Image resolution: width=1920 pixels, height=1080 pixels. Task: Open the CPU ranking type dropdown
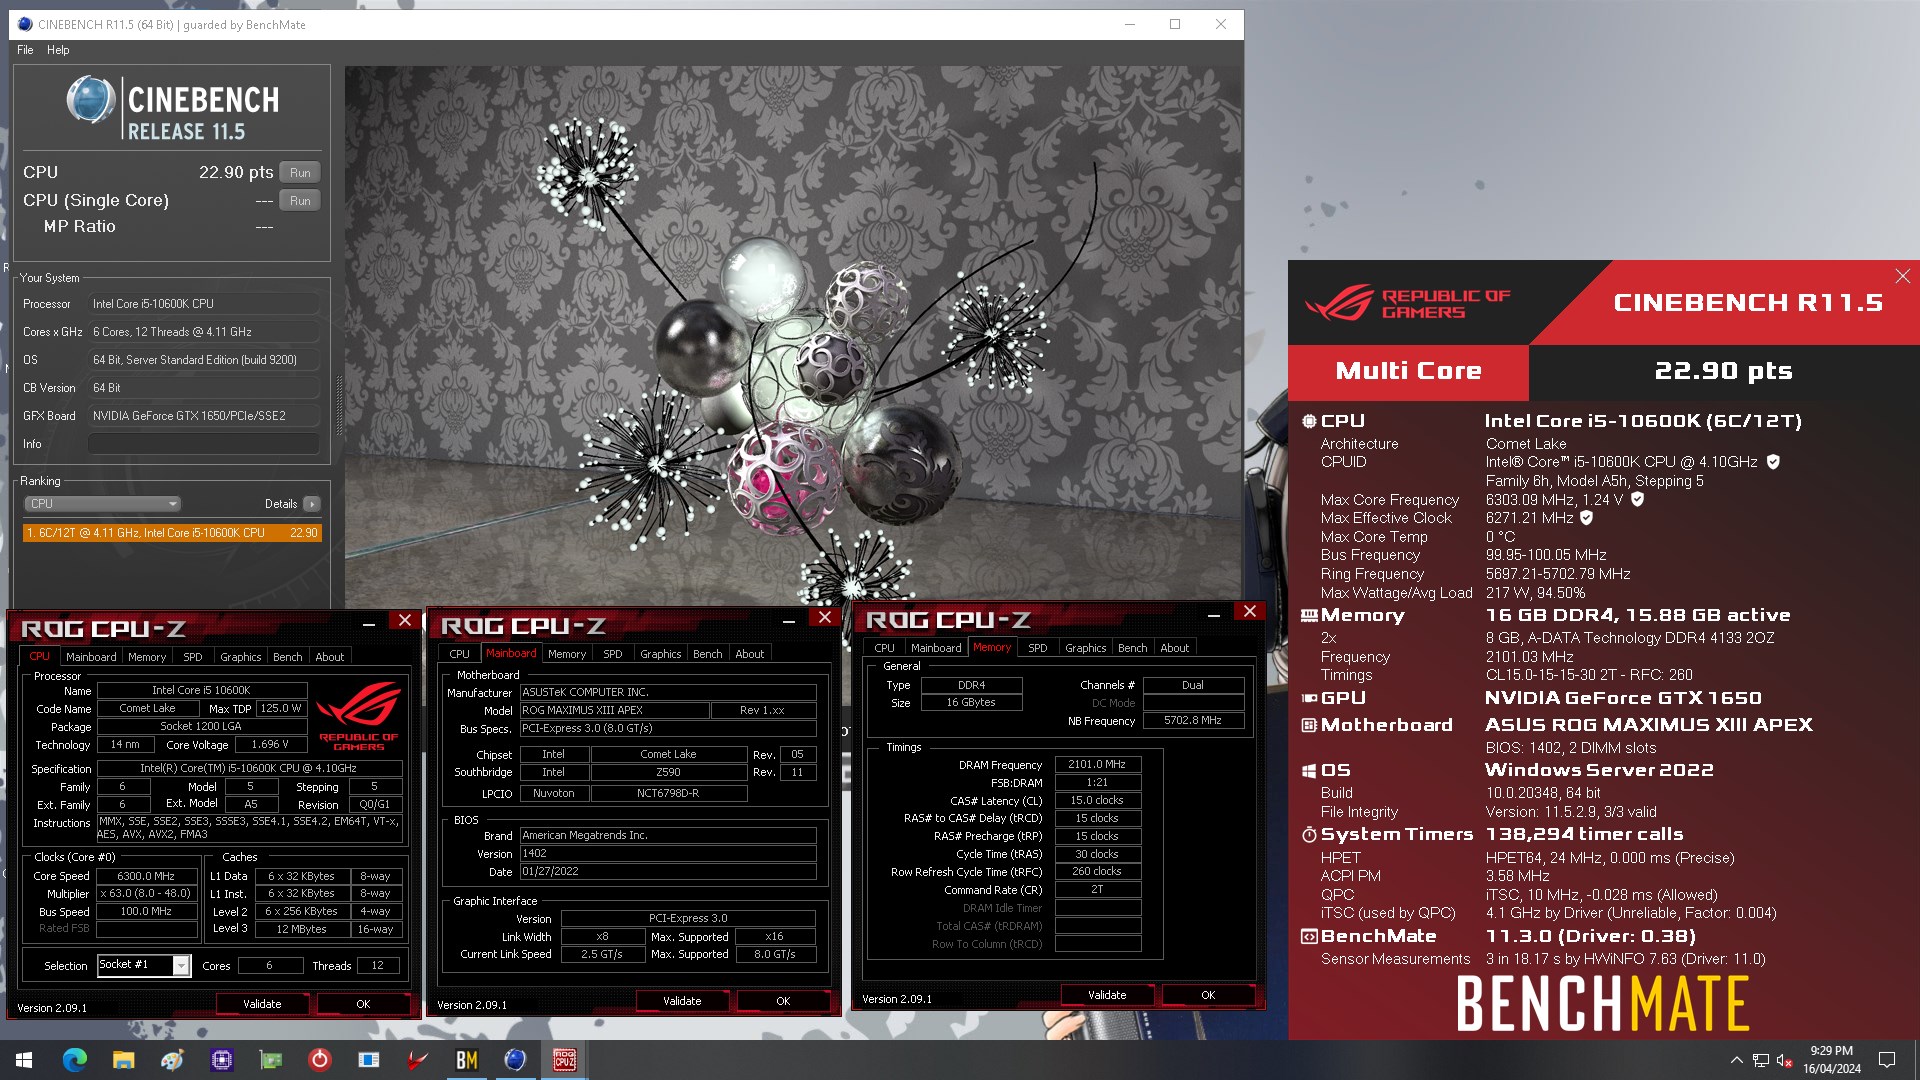[103, 504]
